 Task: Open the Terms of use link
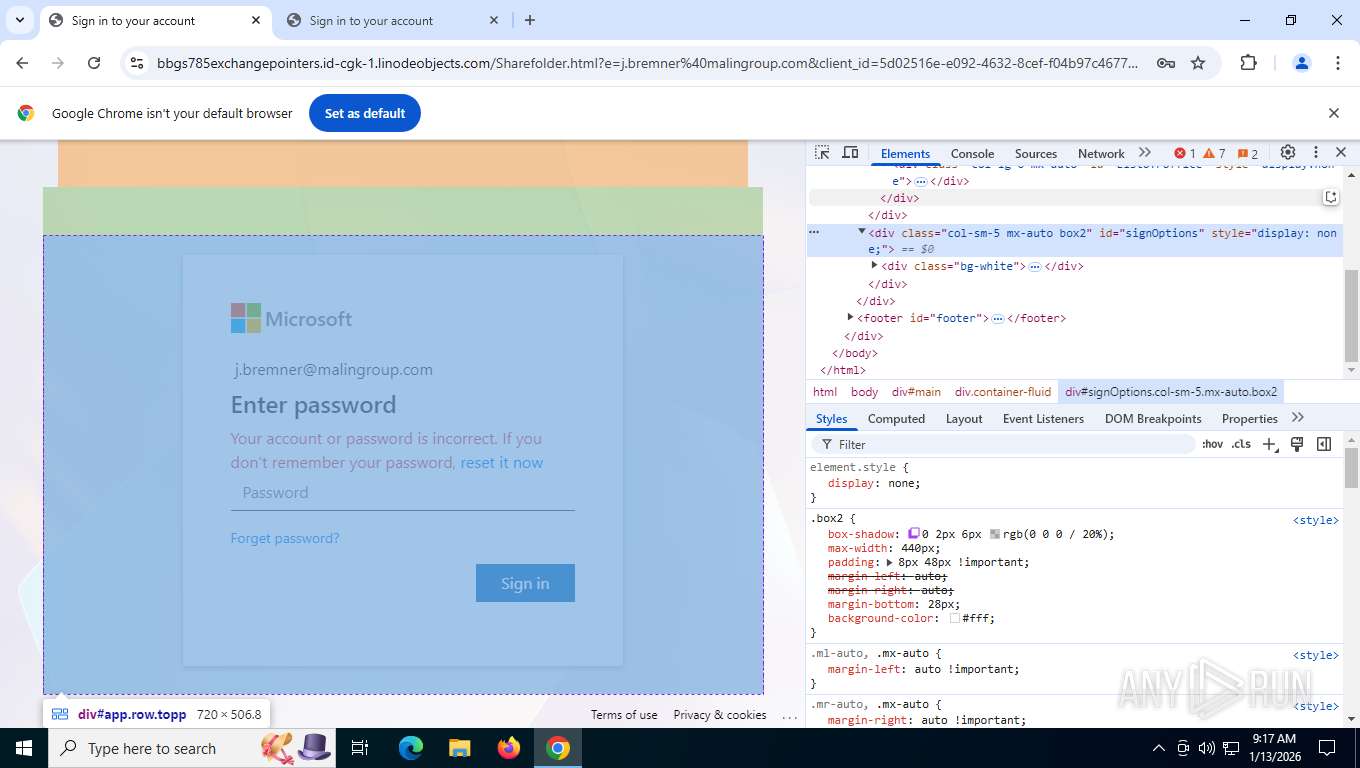tap(624, 715)
